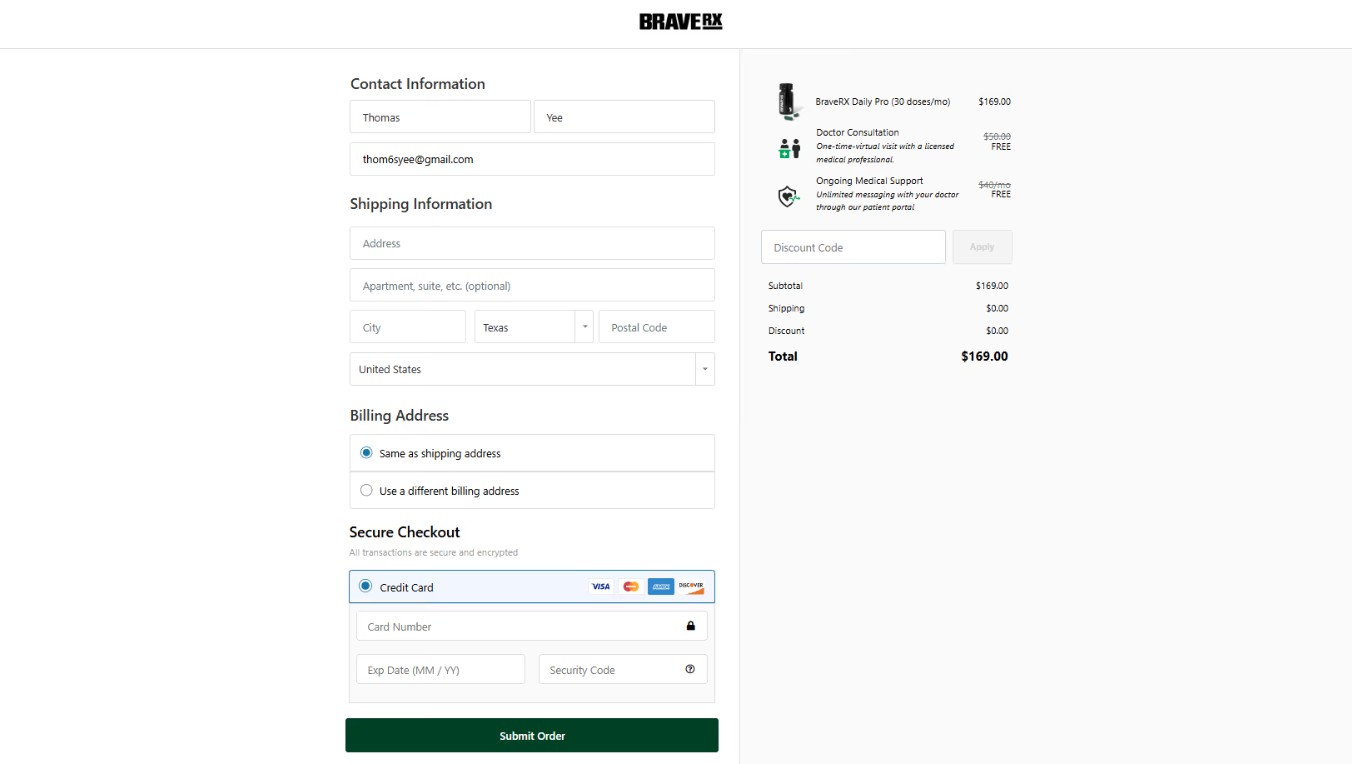Click the Mastercard logo
Image resolution: width=1352 pixels, height=764 pixels.
tap(630, 587)
